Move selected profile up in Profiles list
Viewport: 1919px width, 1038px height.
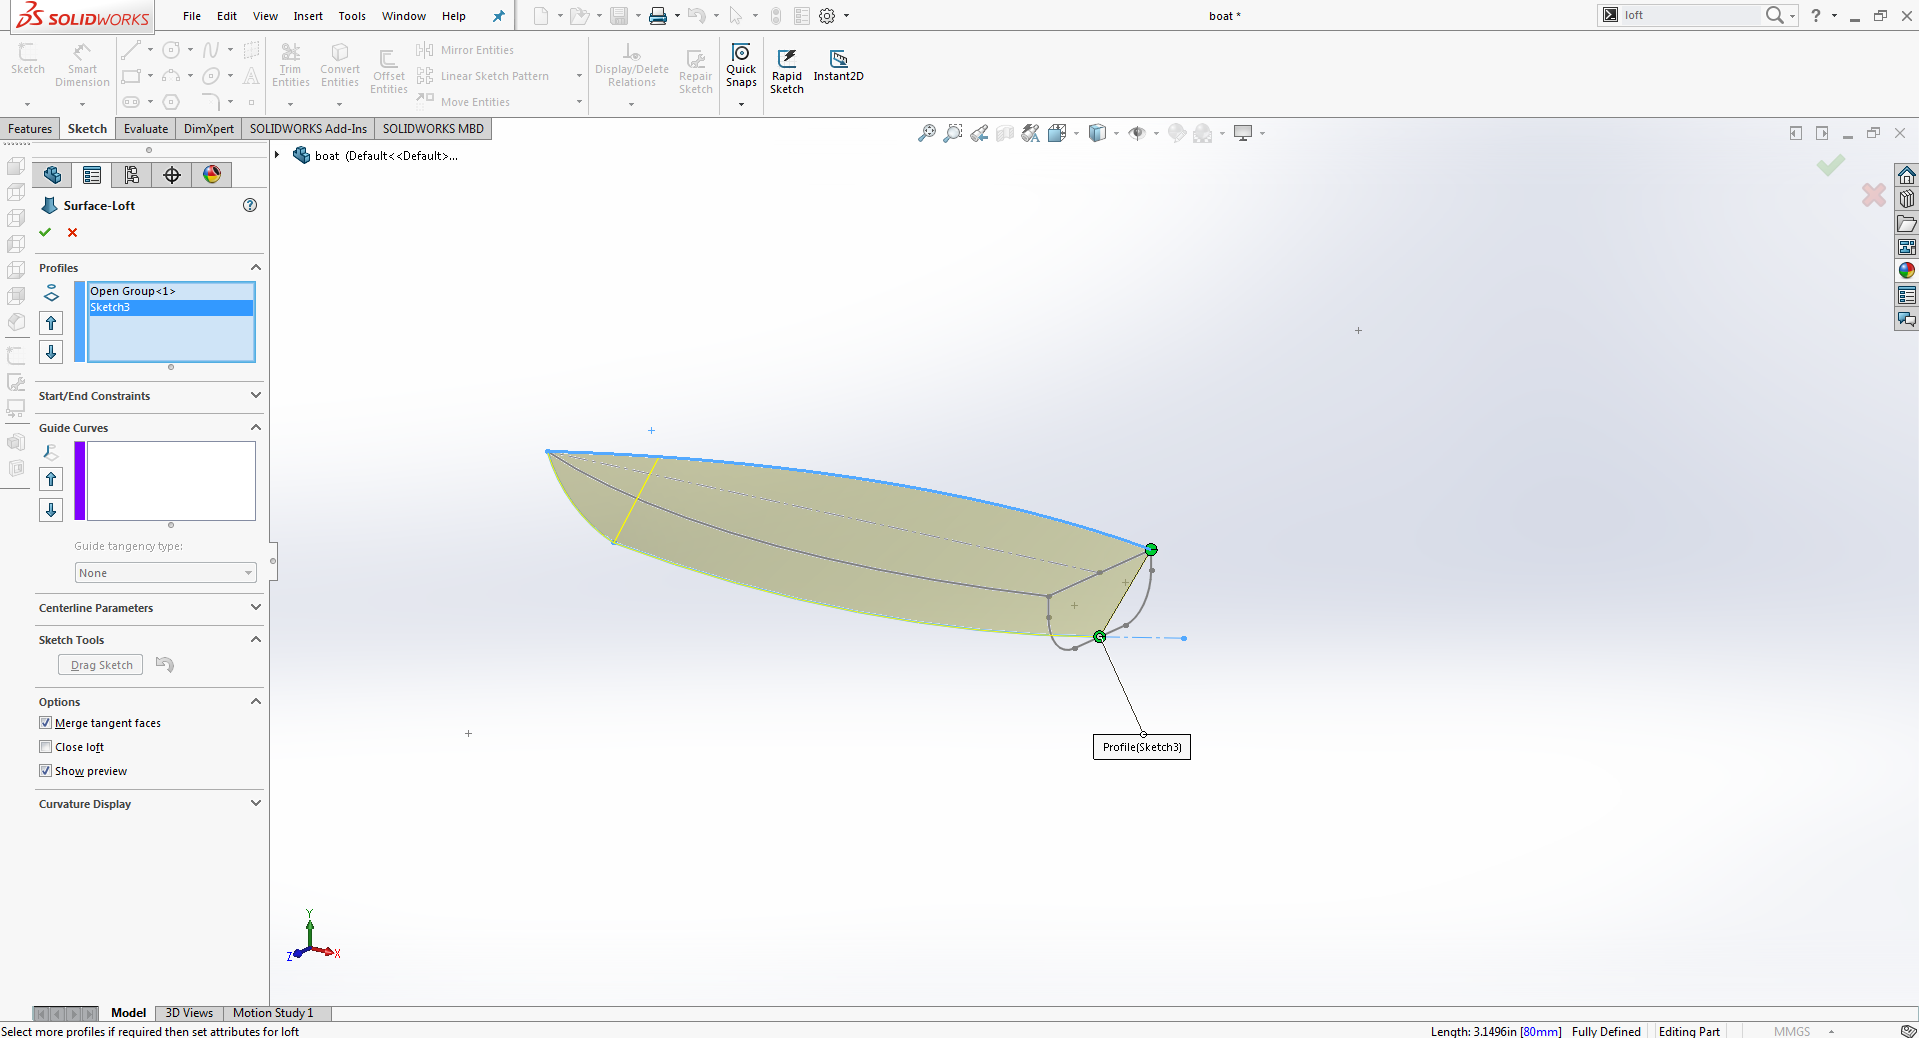coord(51,323)
